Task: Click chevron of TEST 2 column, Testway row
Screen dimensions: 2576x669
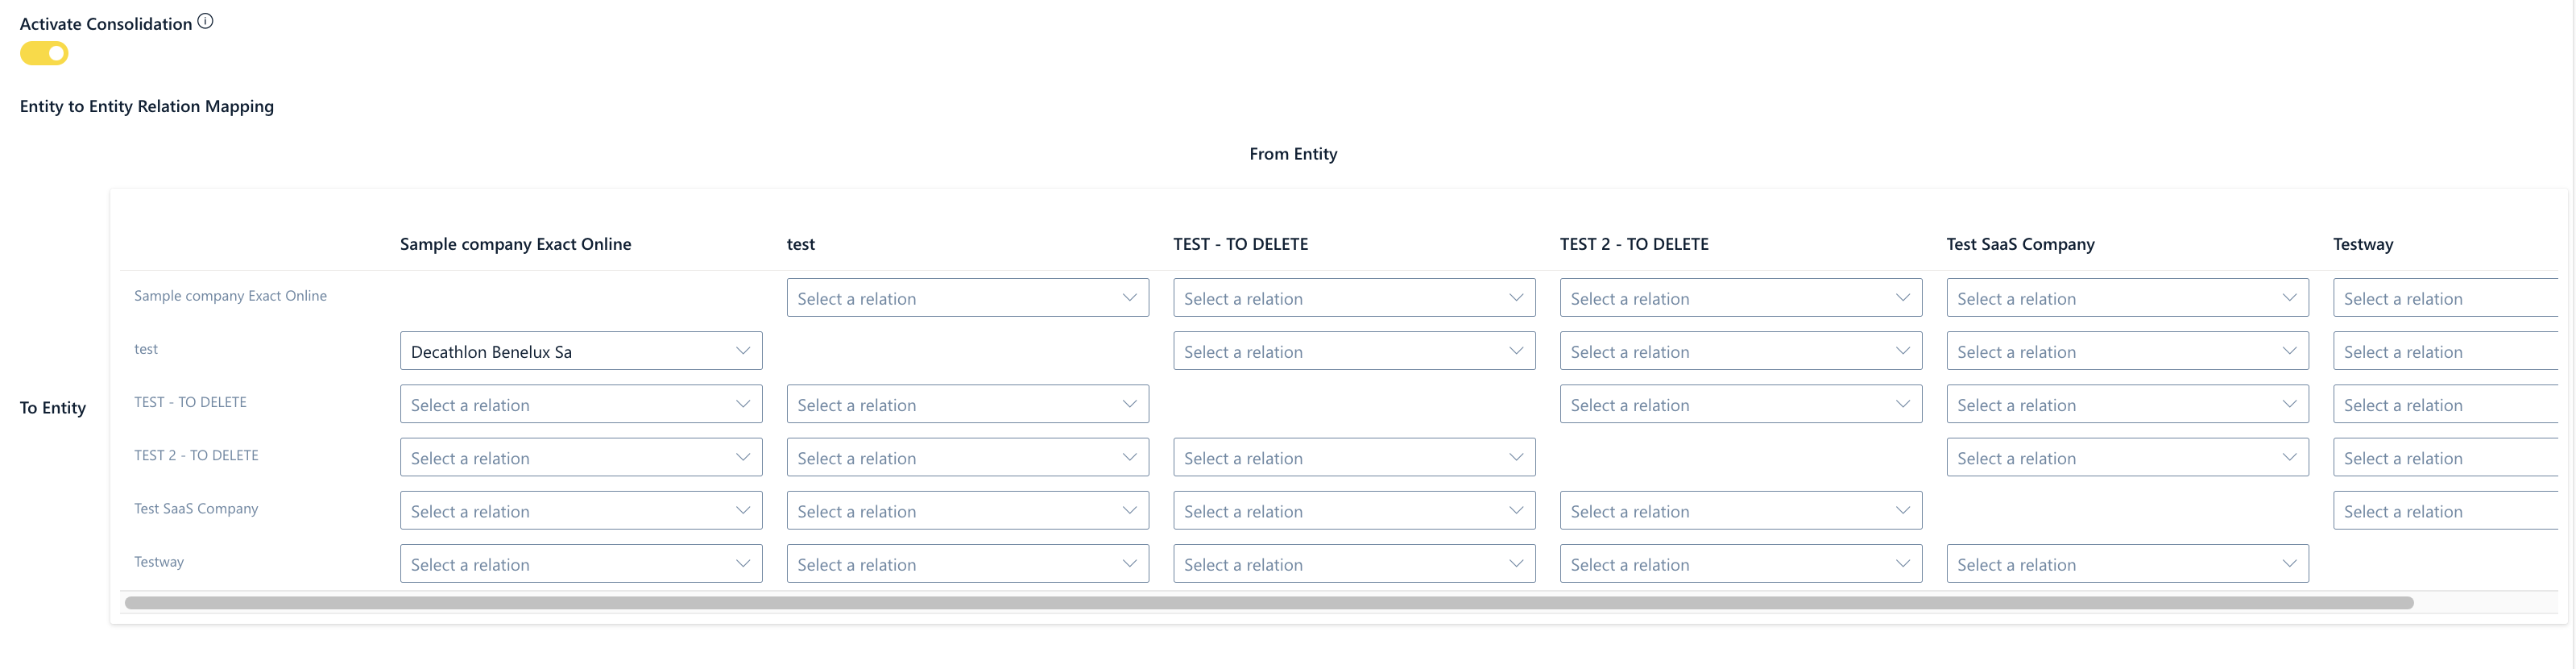Action: coord(1902,563)
